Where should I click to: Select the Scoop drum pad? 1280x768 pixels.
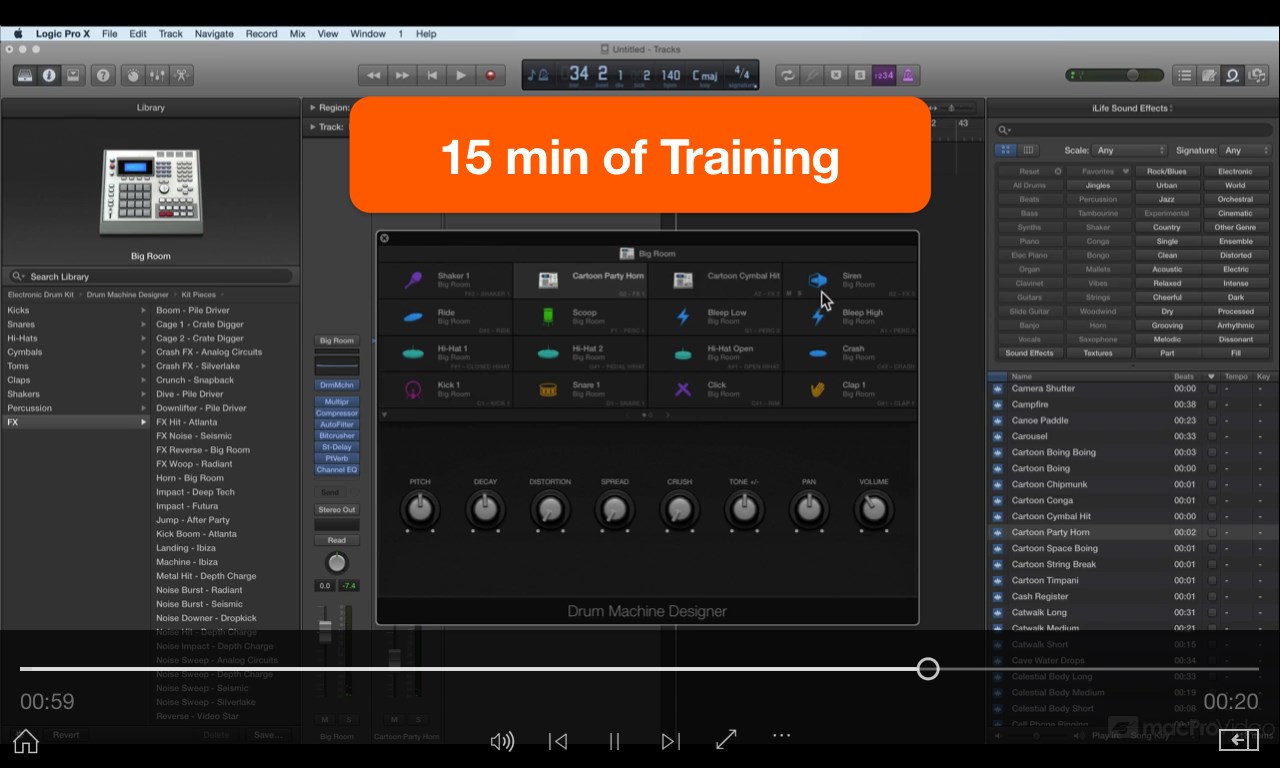pyautogui.click(x=581, y=317)
